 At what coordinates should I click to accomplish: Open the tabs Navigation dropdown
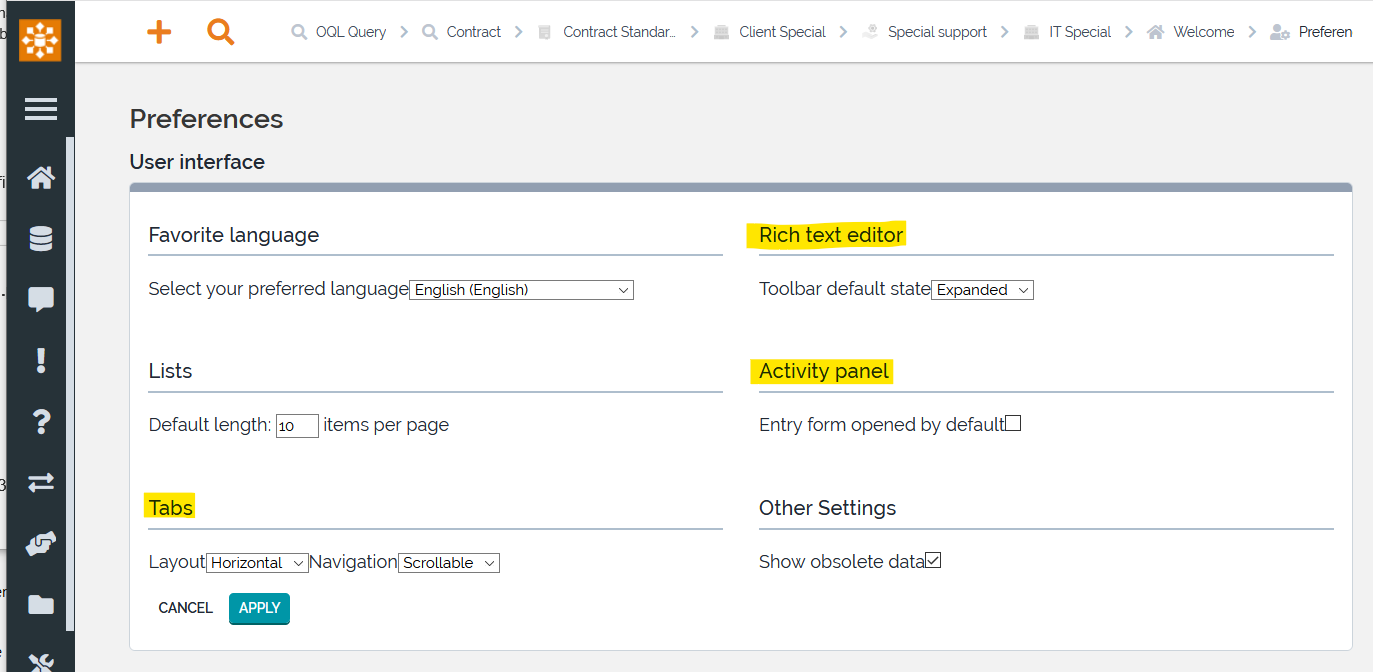pyautogui.click(x=449, y=563)
